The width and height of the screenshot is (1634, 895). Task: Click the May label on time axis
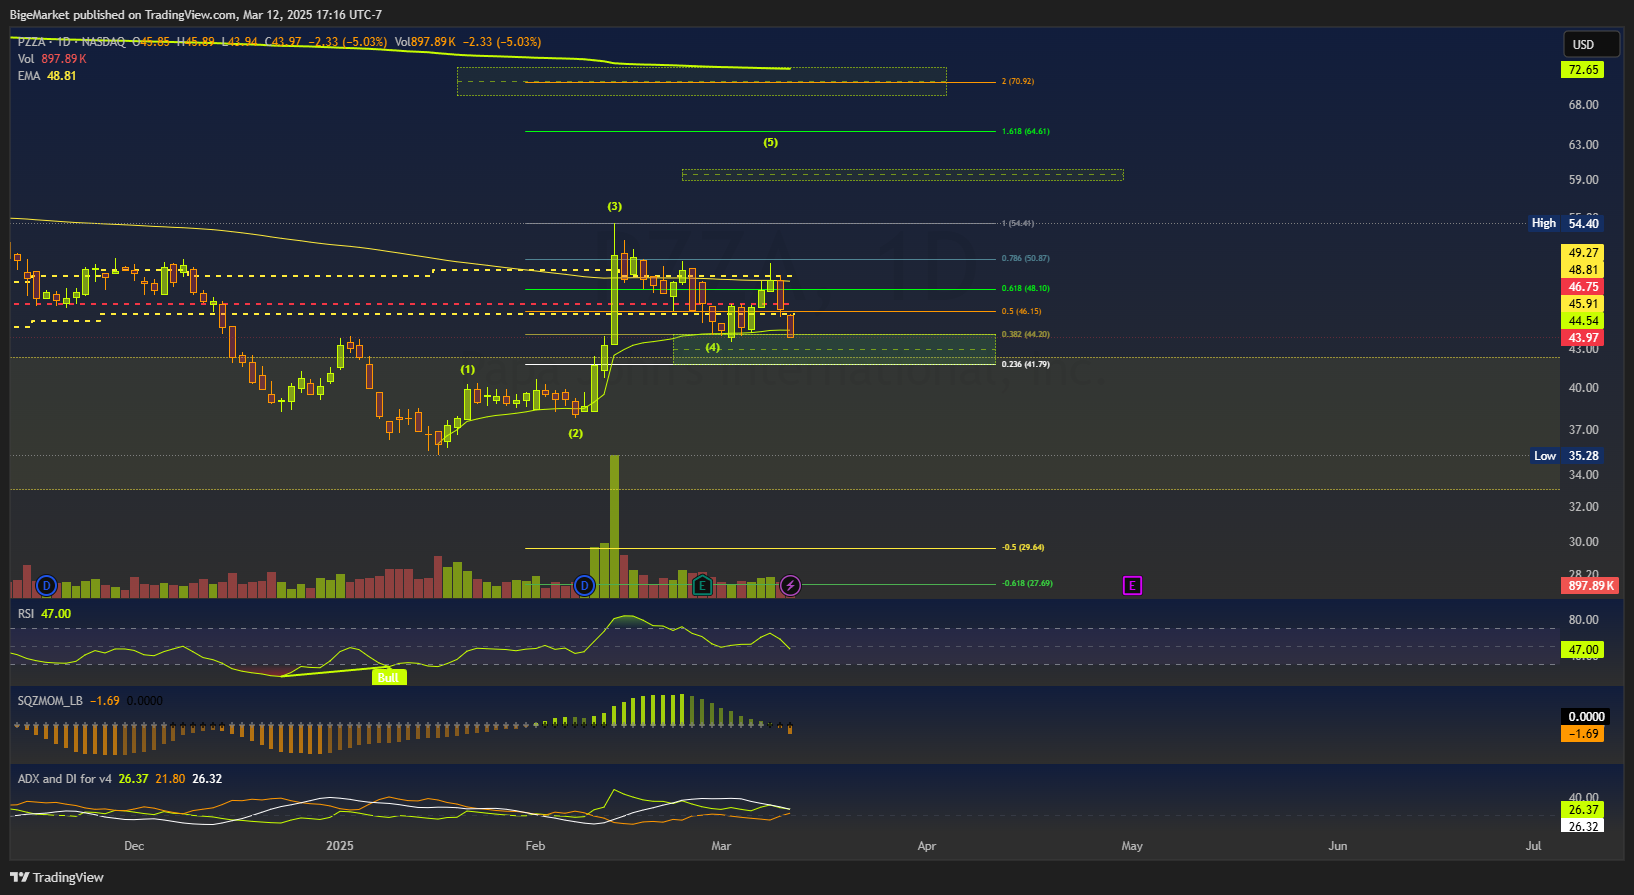pyautogui.click(x=1132, y=846)
